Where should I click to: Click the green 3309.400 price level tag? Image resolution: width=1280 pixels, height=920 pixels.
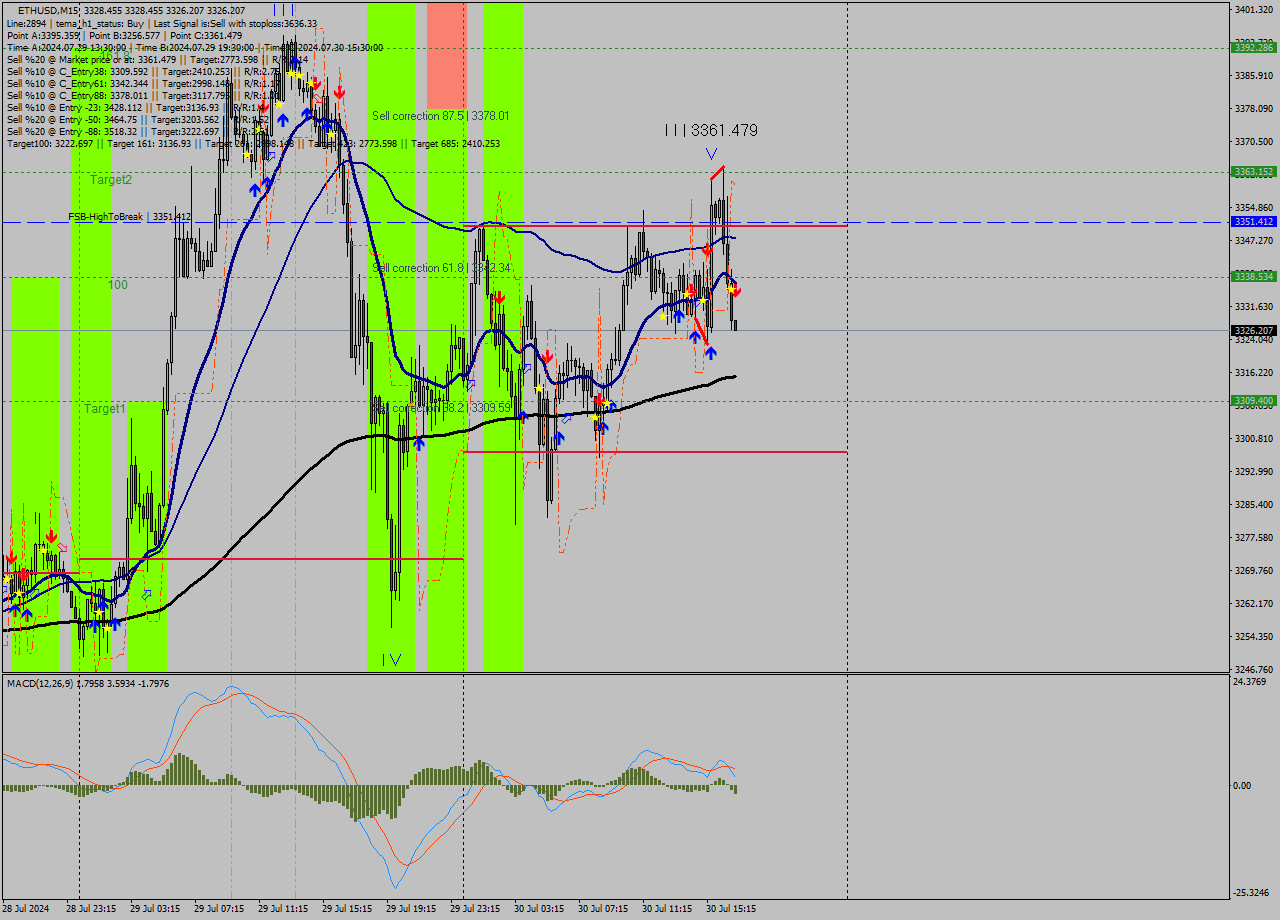1253,401
